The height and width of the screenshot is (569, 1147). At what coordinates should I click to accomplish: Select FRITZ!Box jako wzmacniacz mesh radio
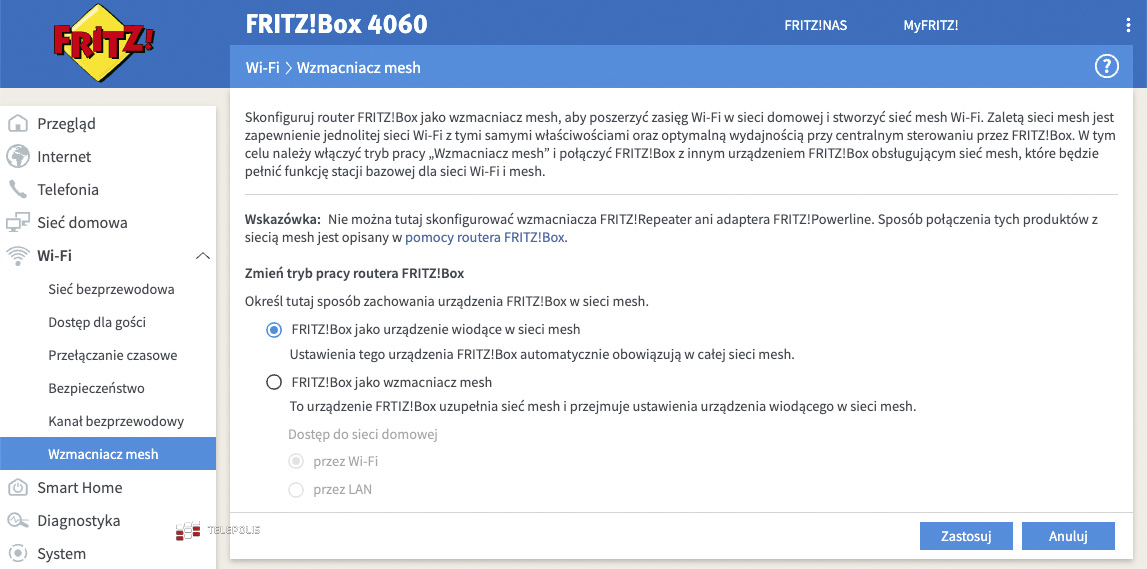pos(274,382)
